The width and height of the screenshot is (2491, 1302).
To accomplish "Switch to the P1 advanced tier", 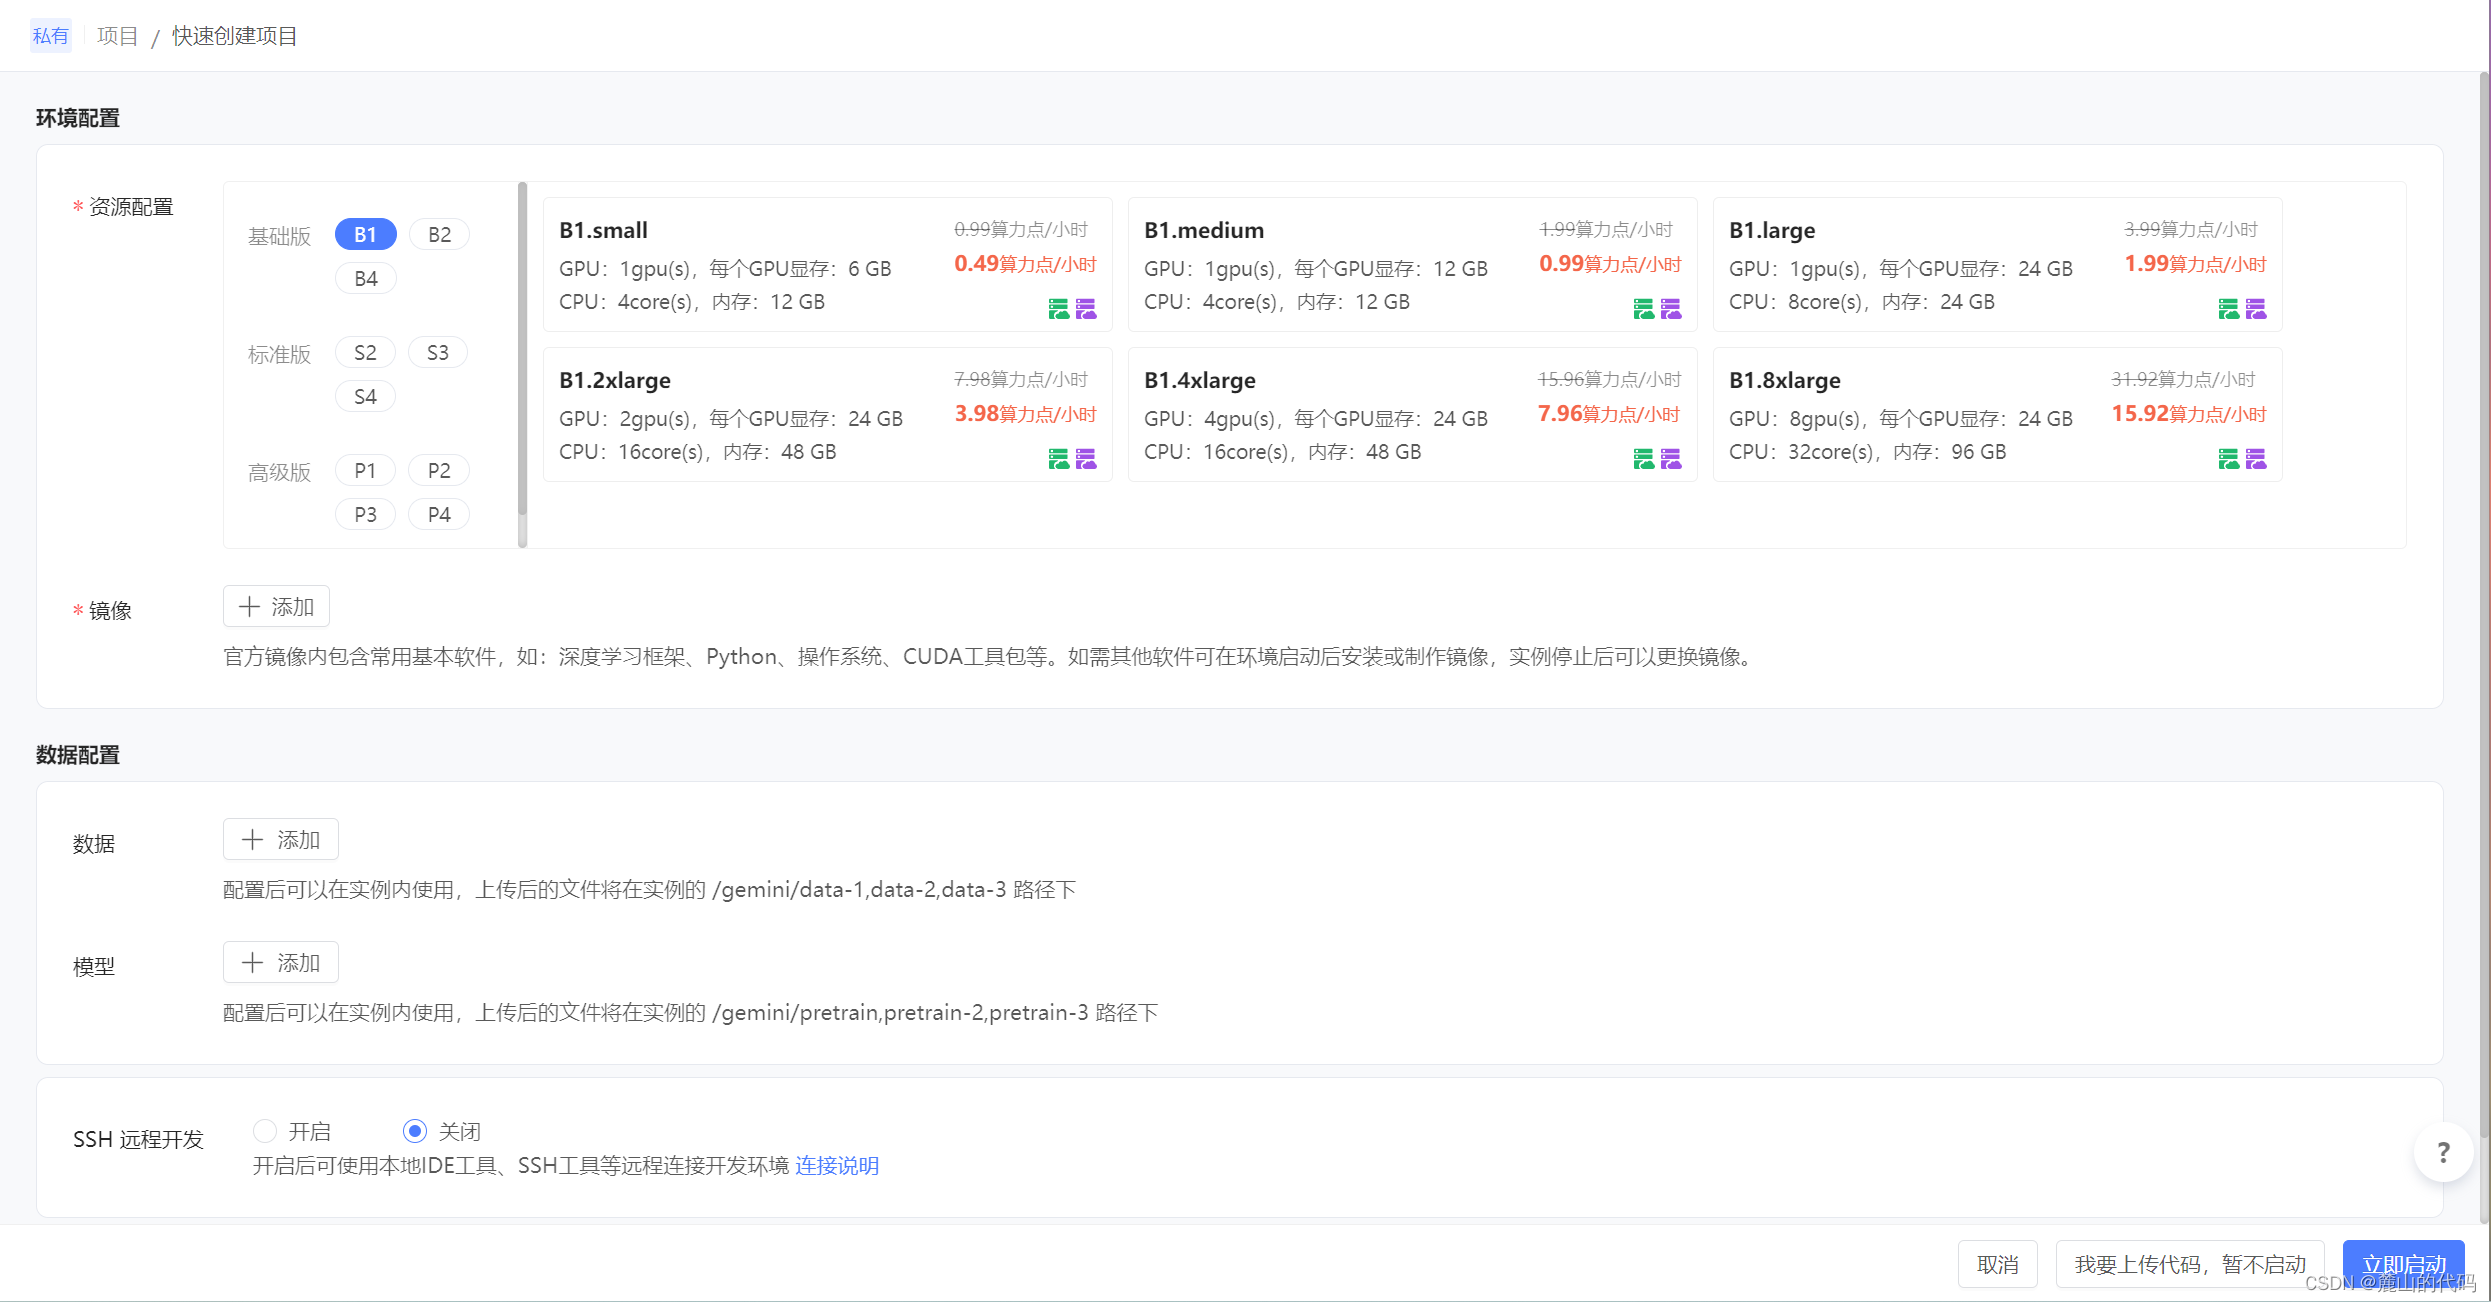I will click(365, 471).
